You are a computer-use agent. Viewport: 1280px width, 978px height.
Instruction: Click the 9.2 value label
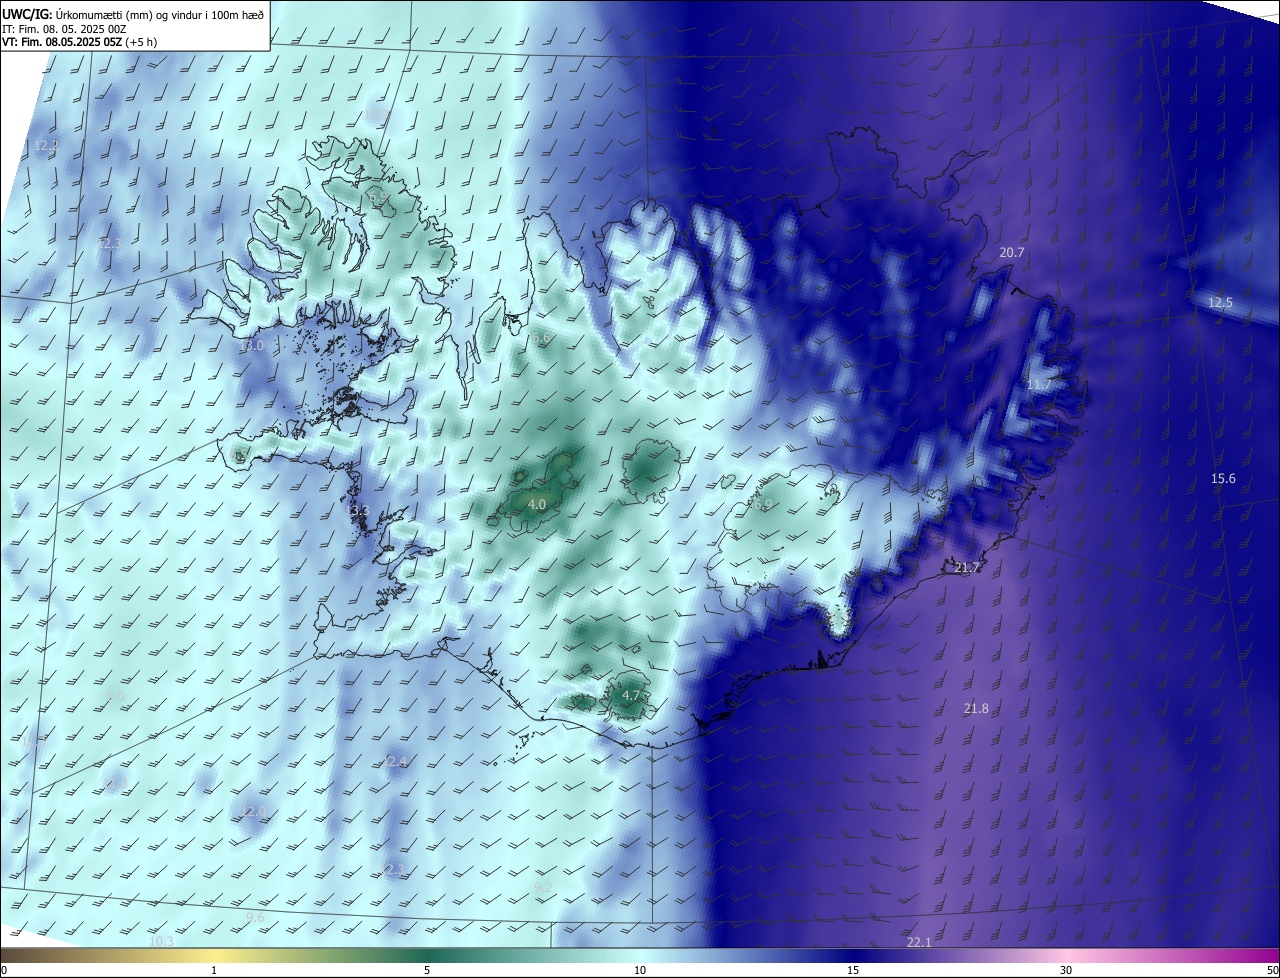coord(543,888)
